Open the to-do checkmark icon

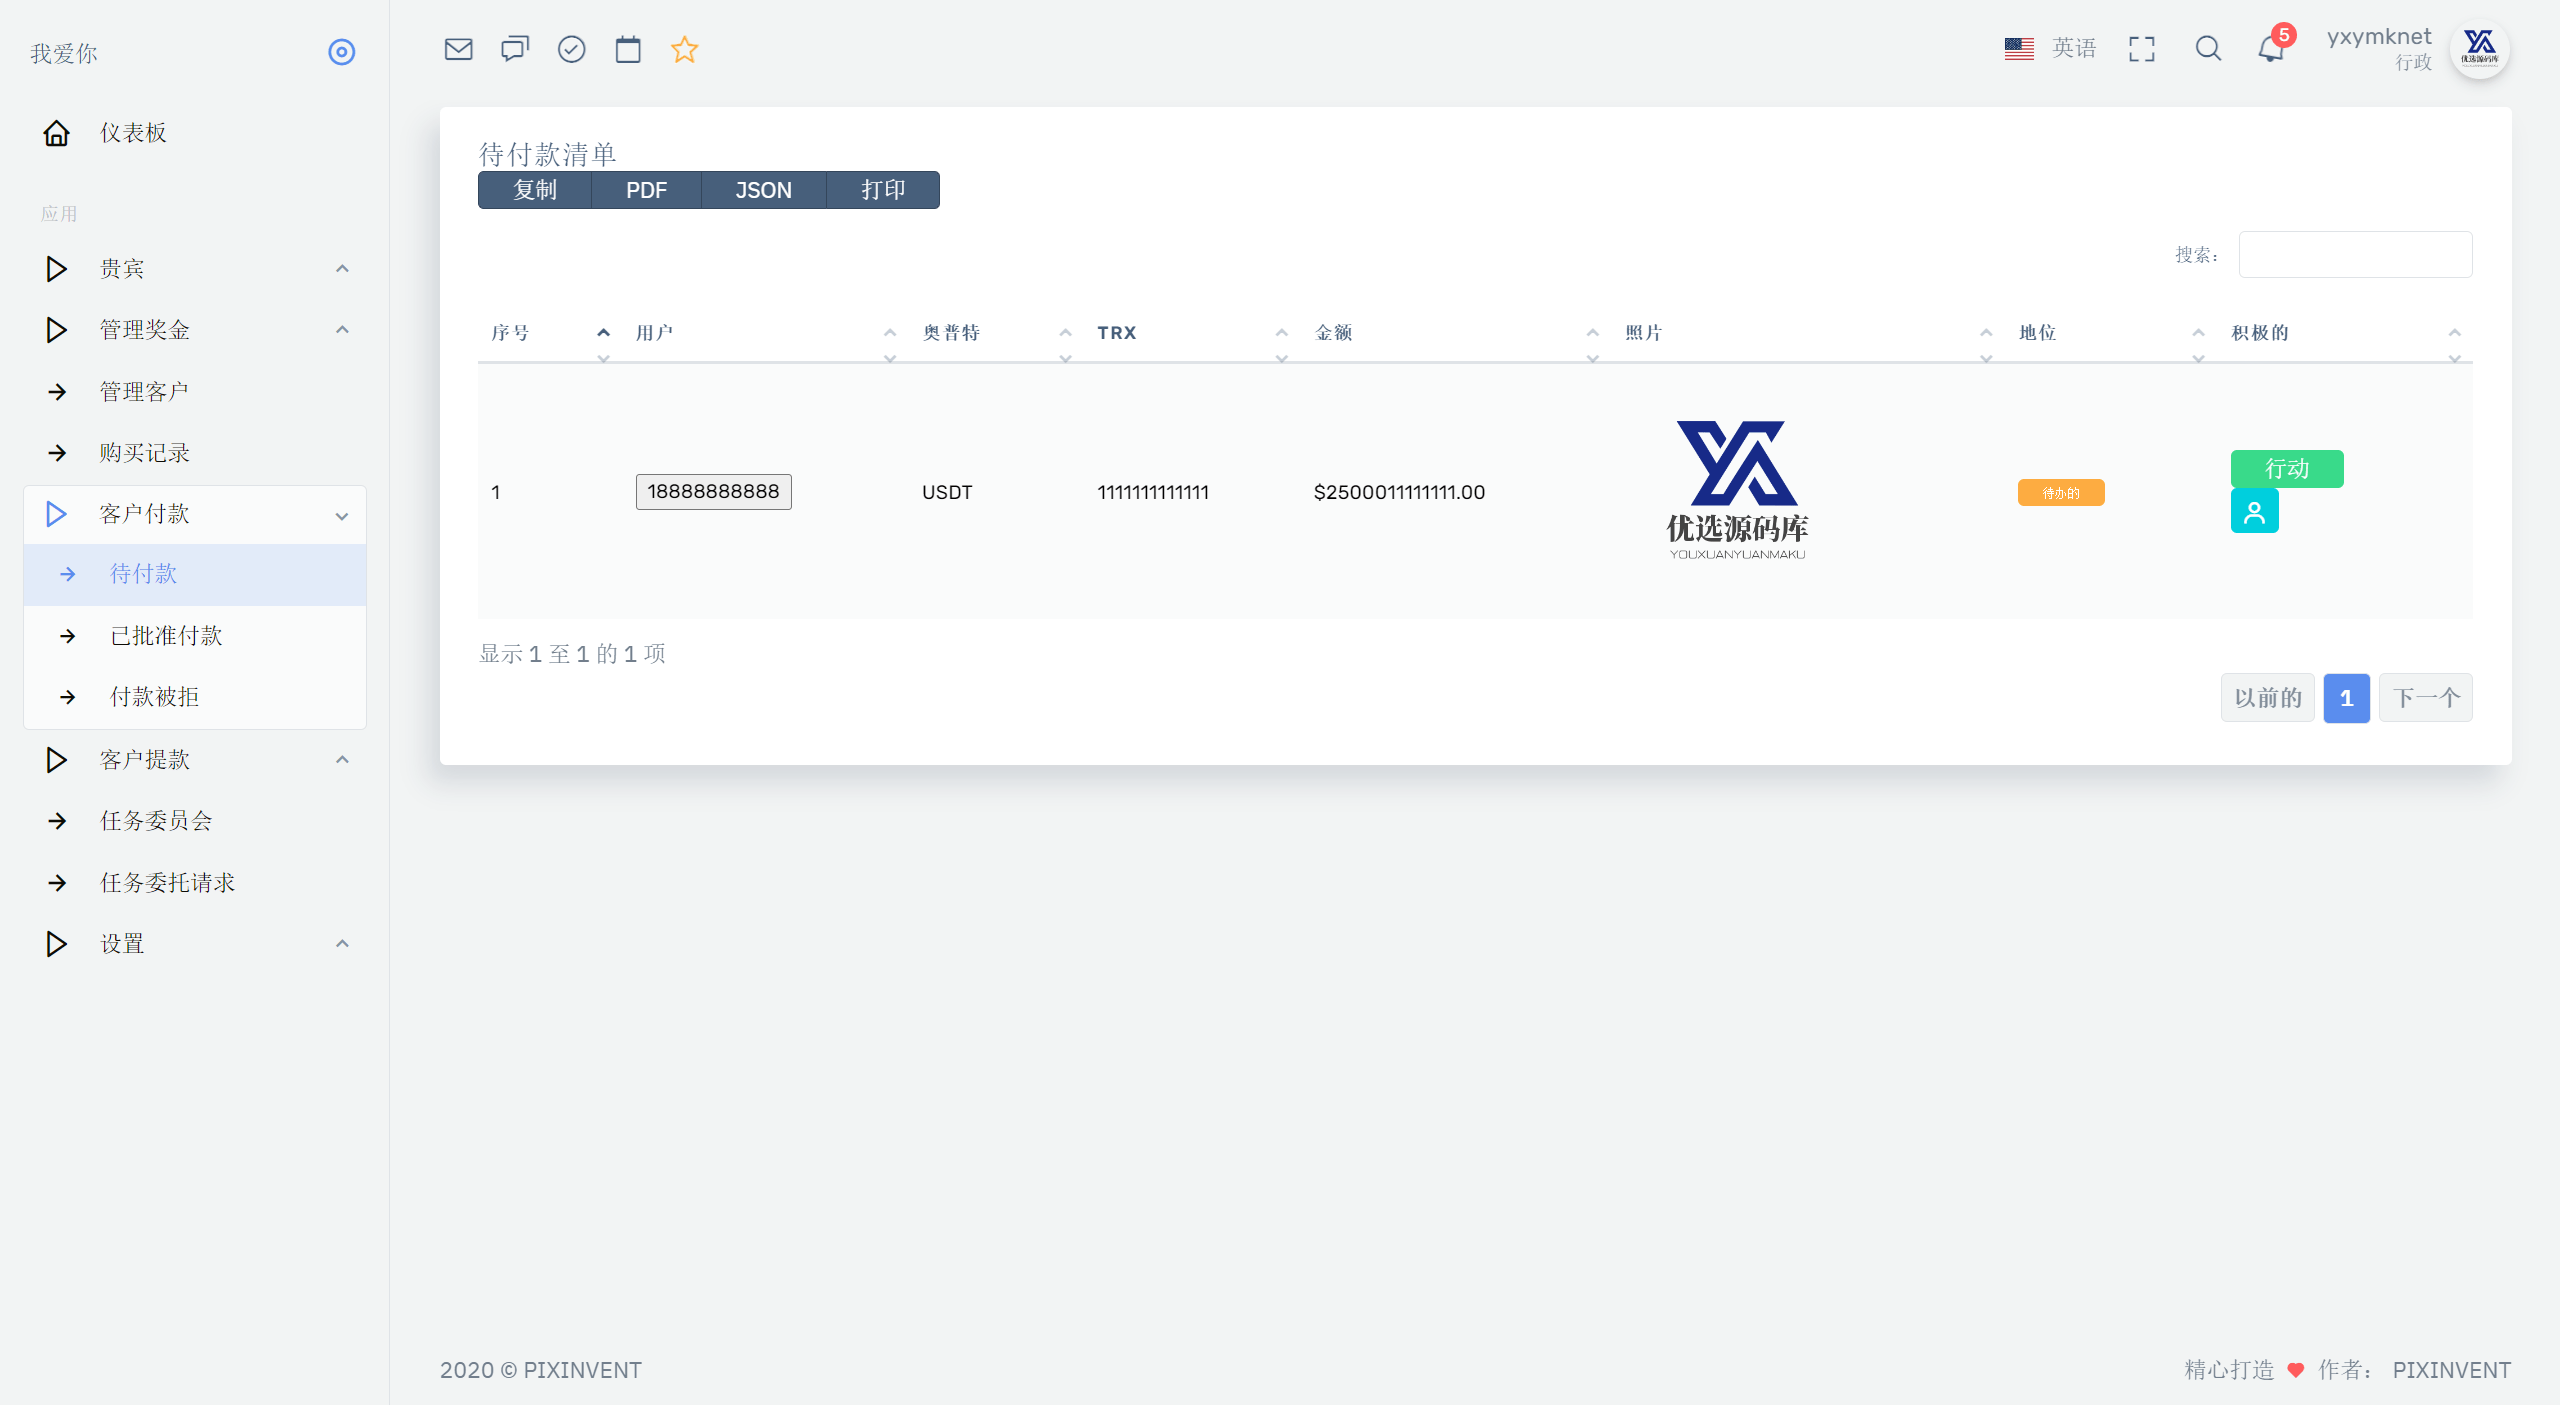pos(571,49)
